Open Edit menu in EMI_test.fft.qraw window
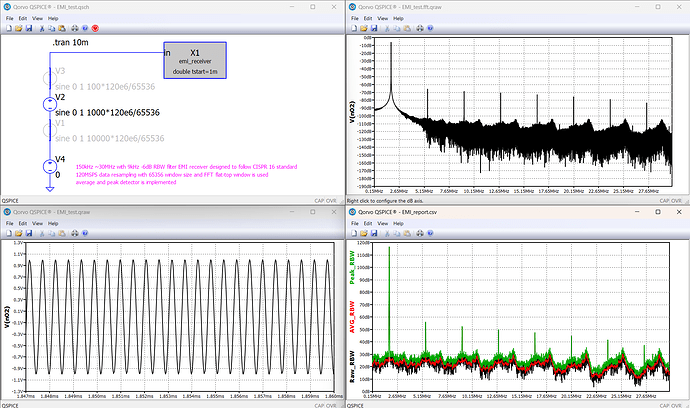Screen dimensions: 690x408 point(368,18)
